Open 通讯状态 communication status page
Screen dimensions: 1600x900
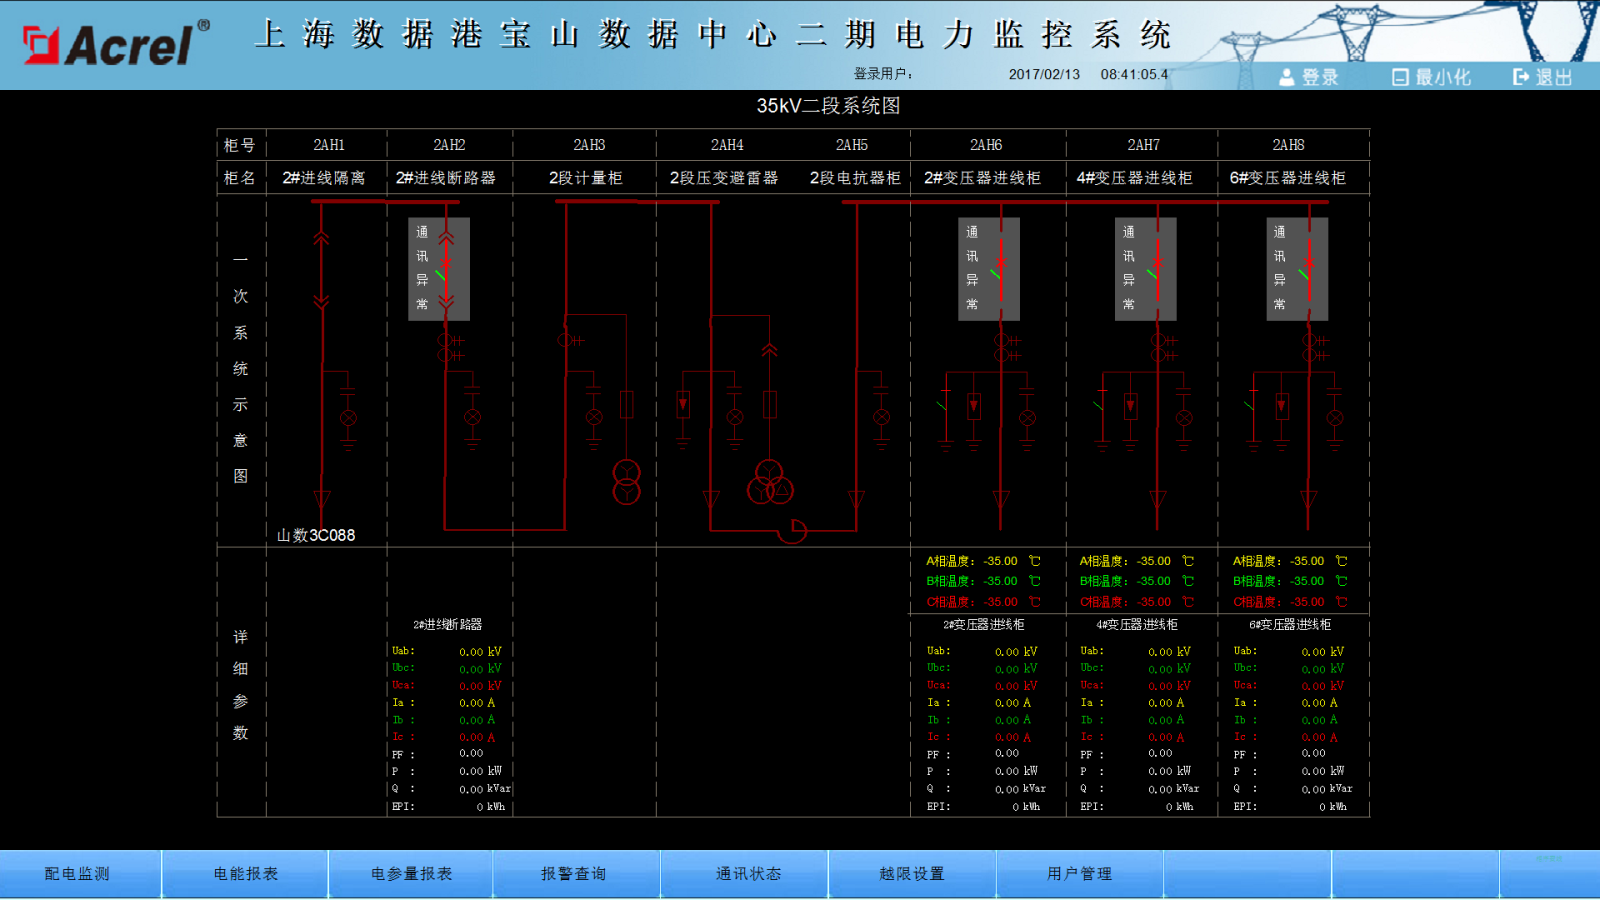[748, 874]
